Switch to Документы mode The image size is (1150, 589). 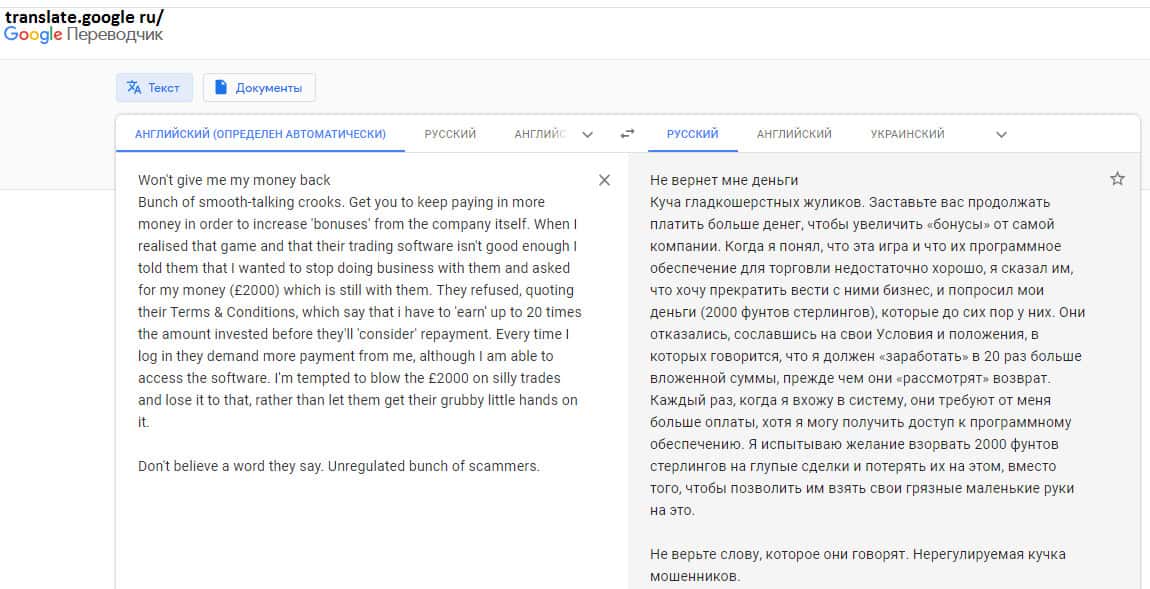pyautogui.click(x=259, y=87)
